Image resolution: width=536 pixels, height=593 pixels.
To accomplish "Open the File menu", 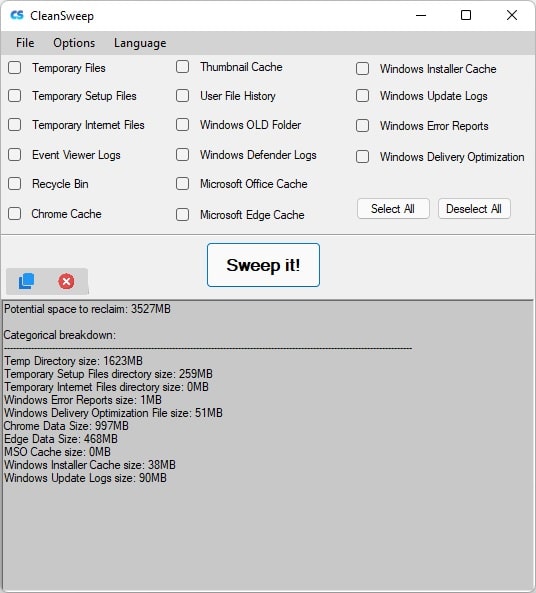I will [25, 43].
